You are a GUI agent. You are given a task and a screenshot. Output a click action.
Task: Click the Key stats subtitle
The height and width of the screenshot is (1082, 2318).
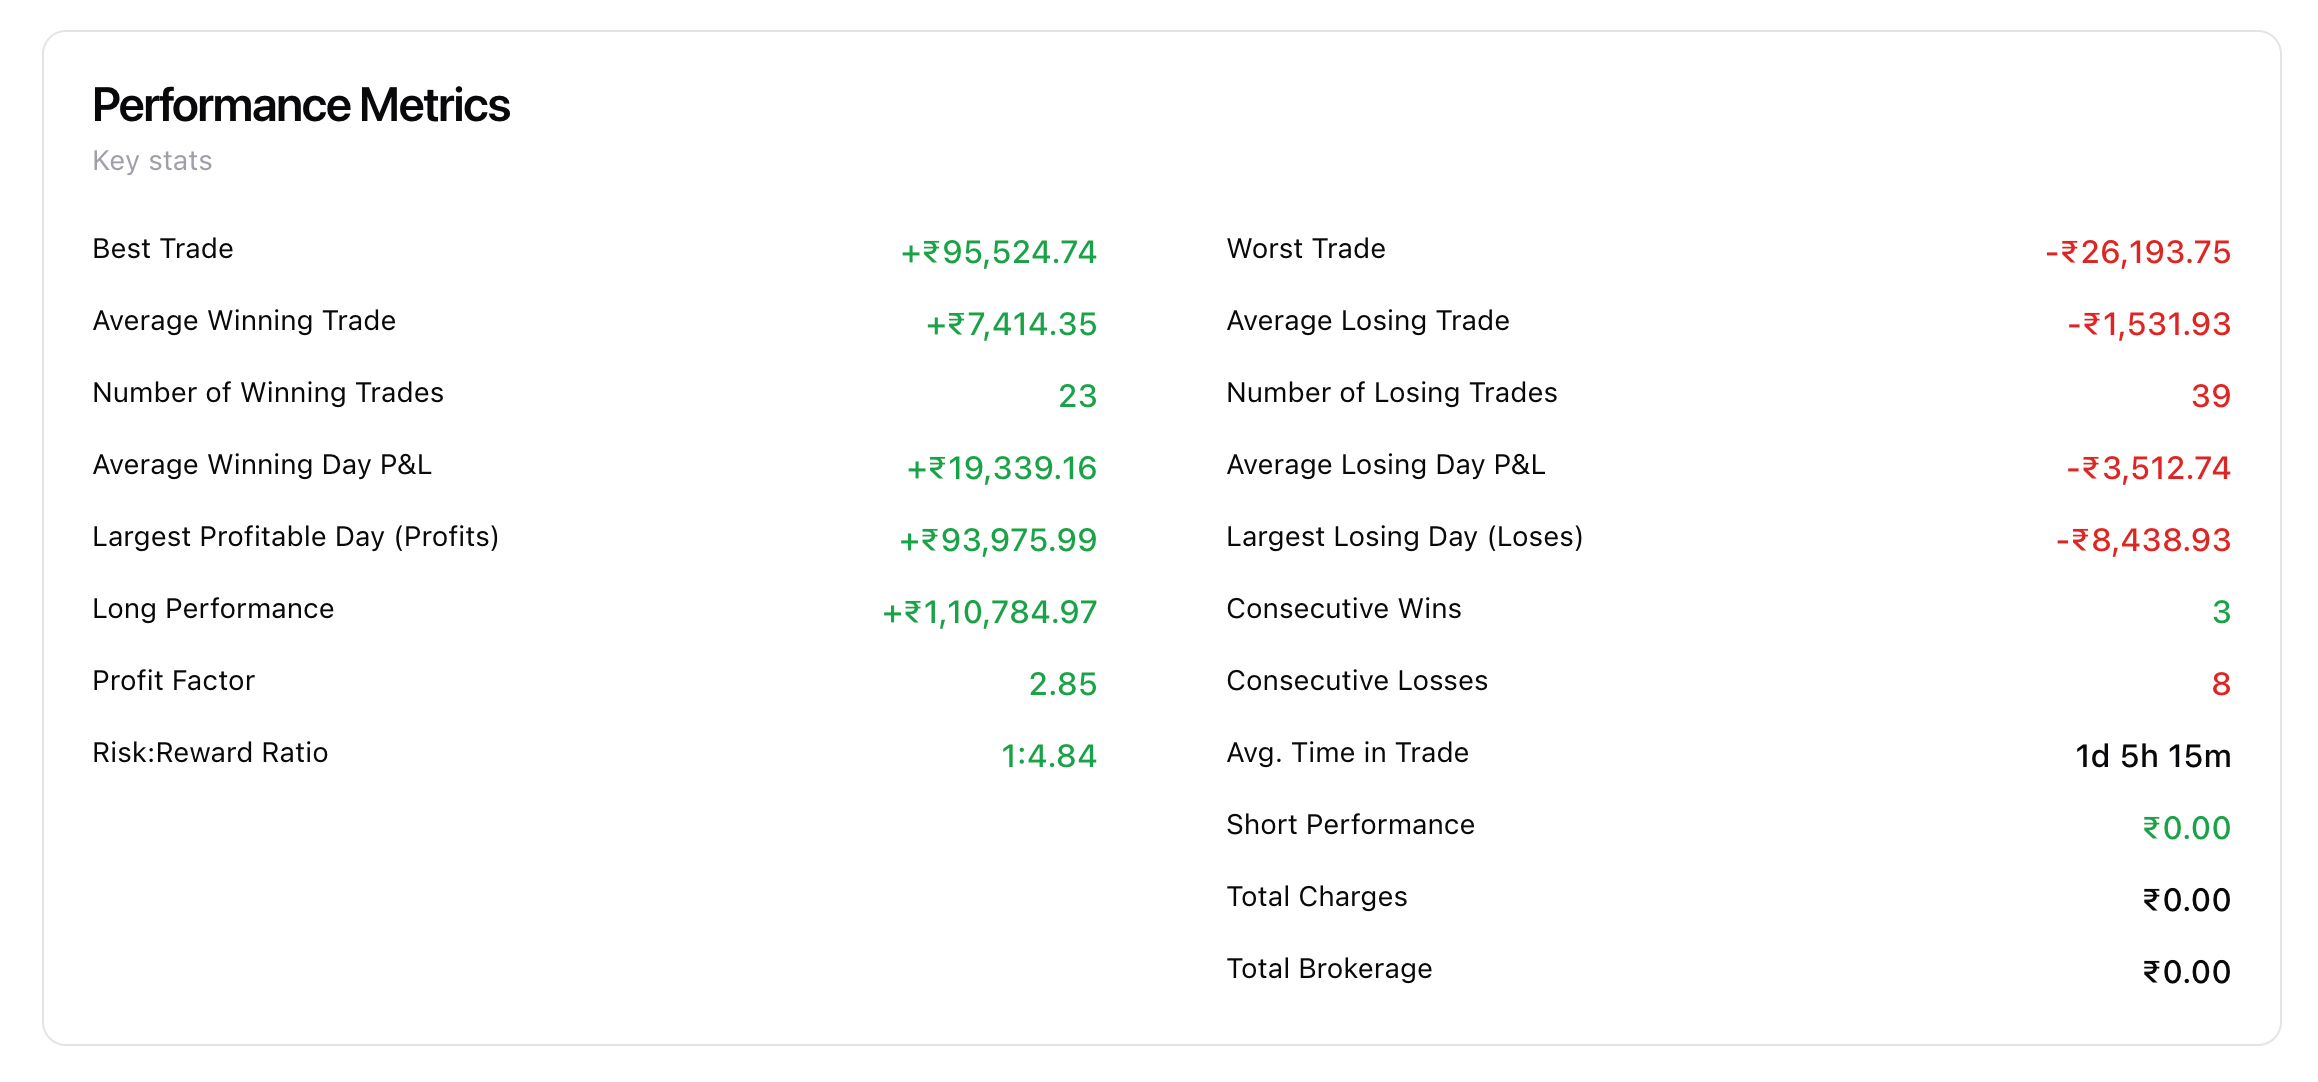pos(152,161)
